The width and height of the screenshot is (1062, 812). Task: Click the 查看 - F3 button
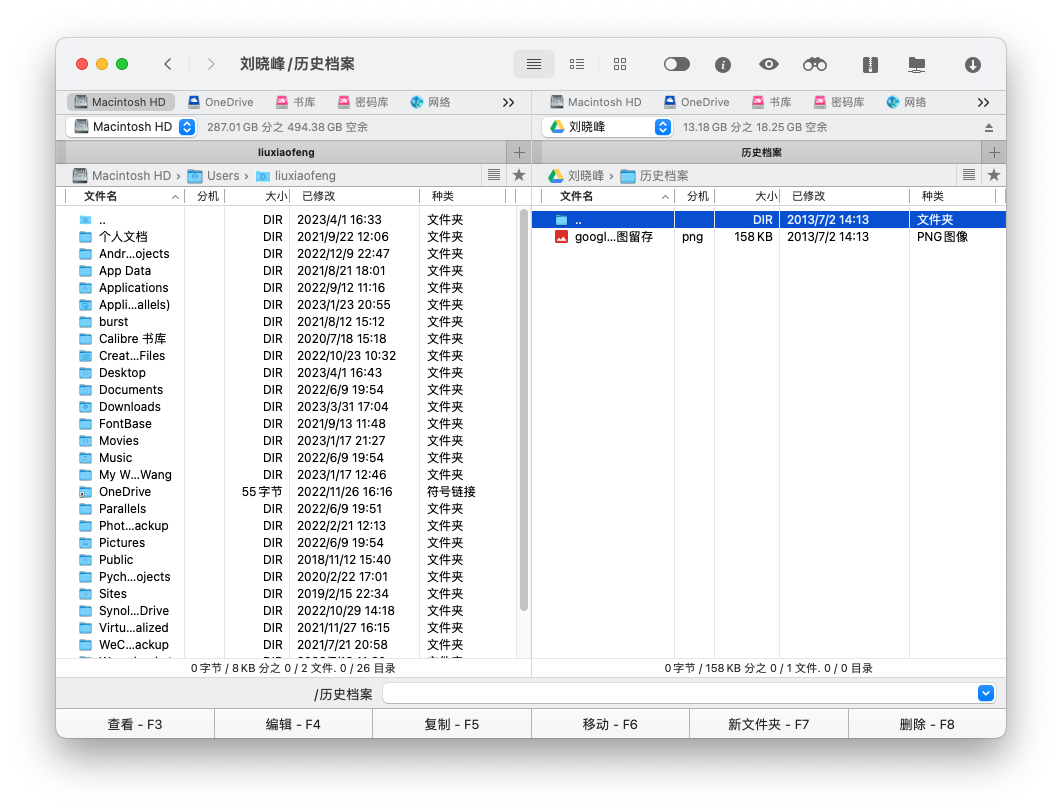click(x=135, y=725)
